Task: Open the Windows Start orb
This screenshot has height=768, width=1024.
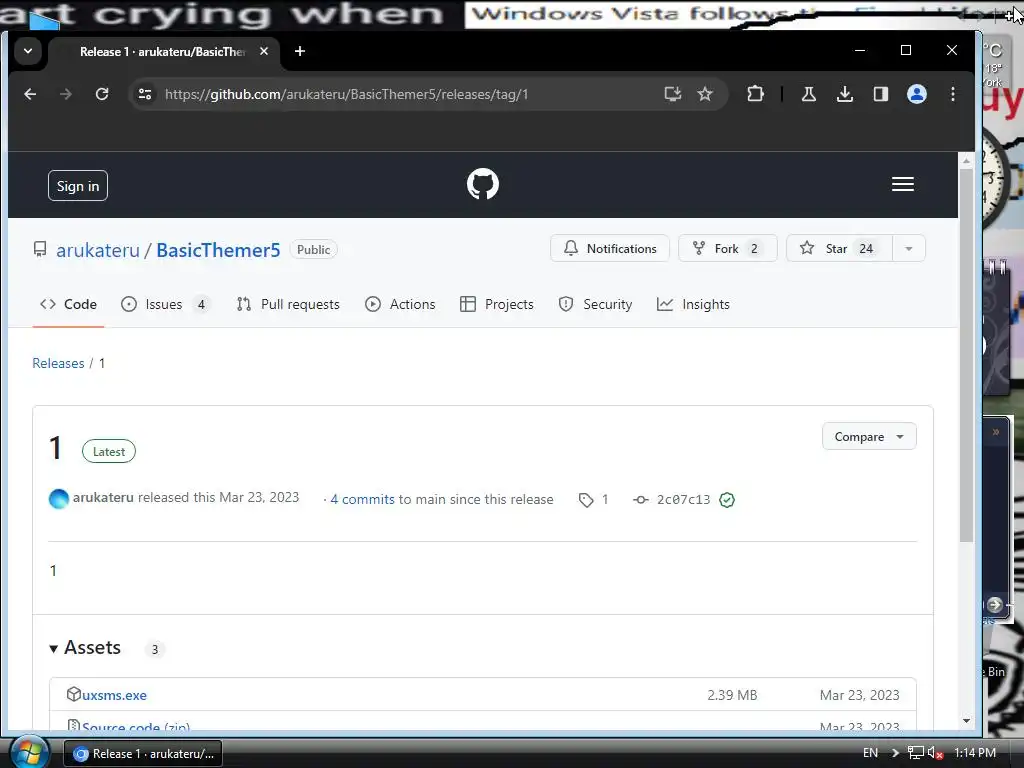Action: click(x=29, y=752)
